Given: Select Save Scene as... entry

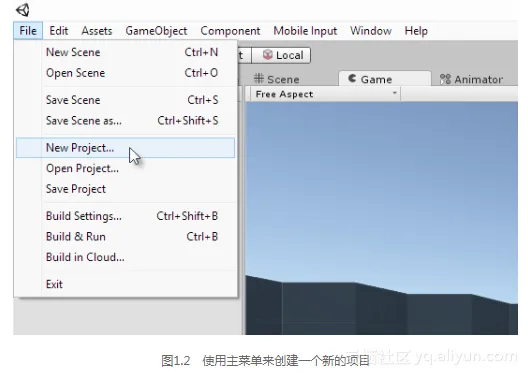Looking at the screenshot, I should (126, 121).
